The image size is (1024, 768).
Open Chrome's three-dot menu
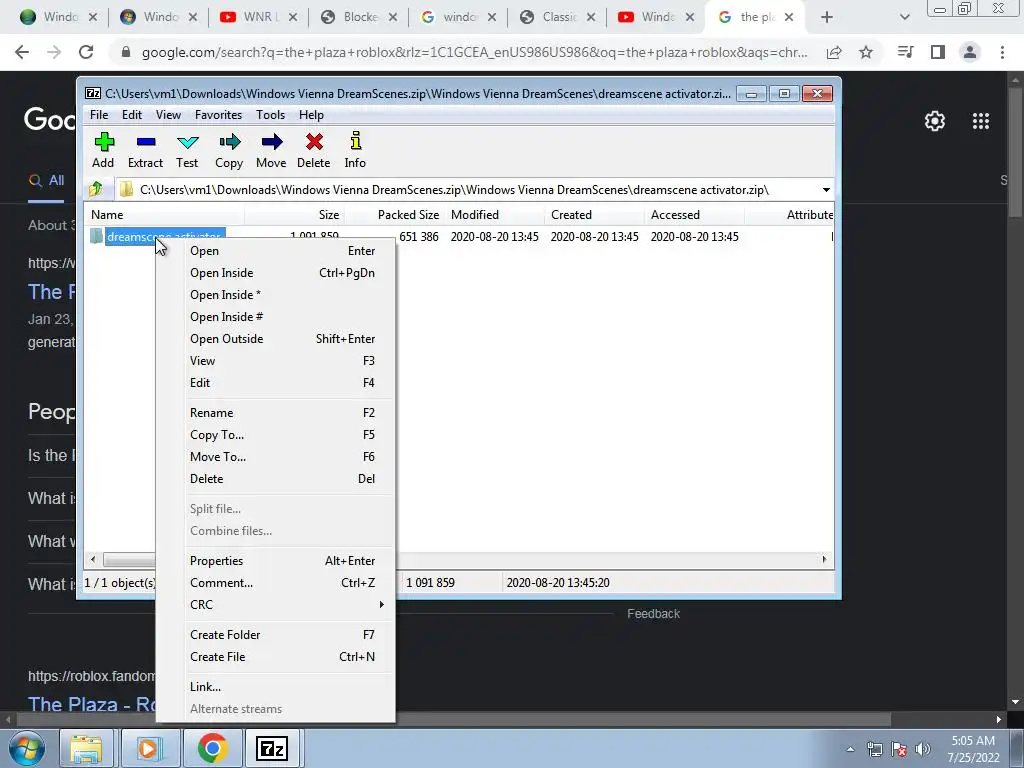[x=1002, y=52]
